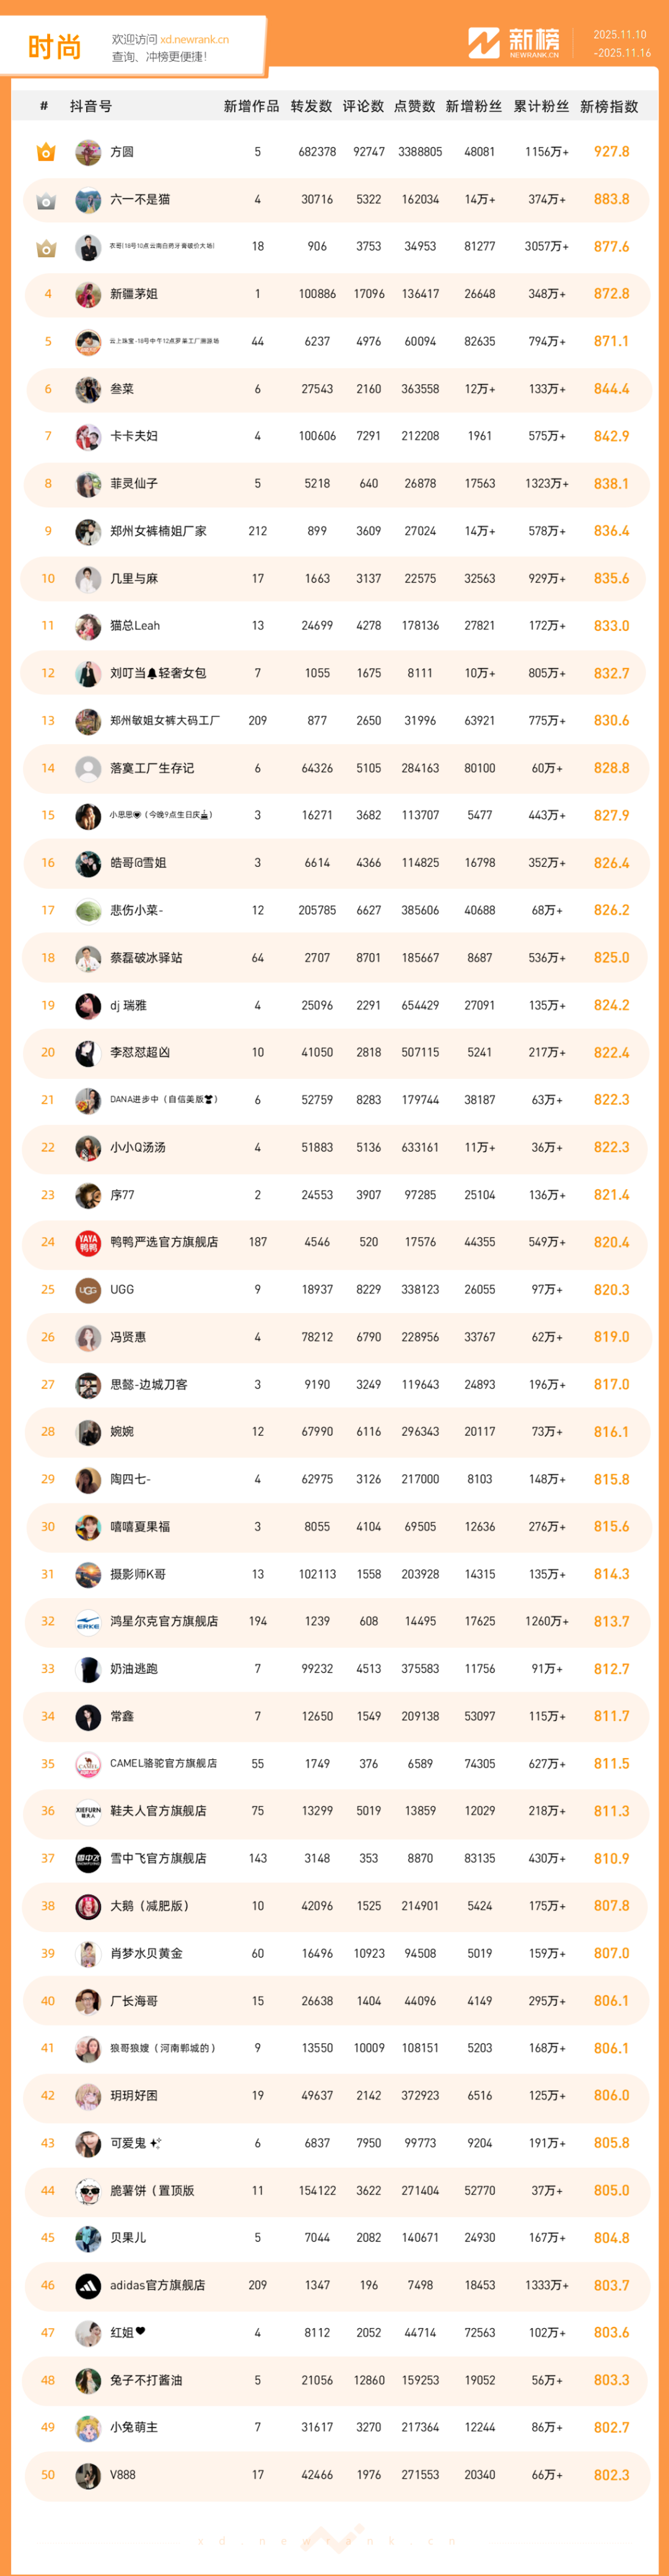Click the brown UGG brand avatar
Image resolution: width=669 pixels, height=2576 pixels.
click(x=88, y=1290)
